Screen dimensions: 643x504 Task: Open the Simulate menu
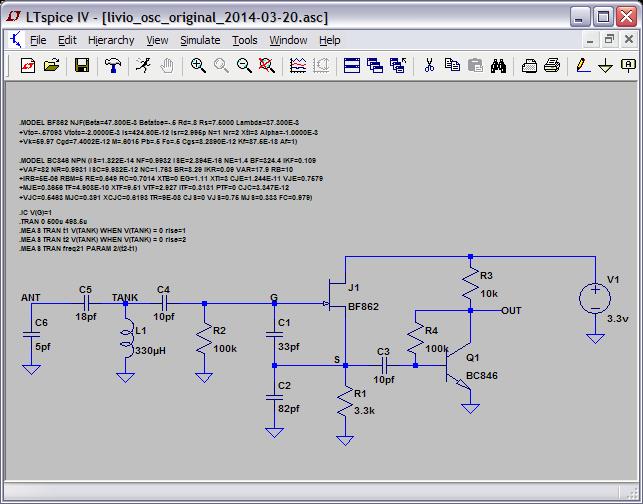[x=200, y=40]
